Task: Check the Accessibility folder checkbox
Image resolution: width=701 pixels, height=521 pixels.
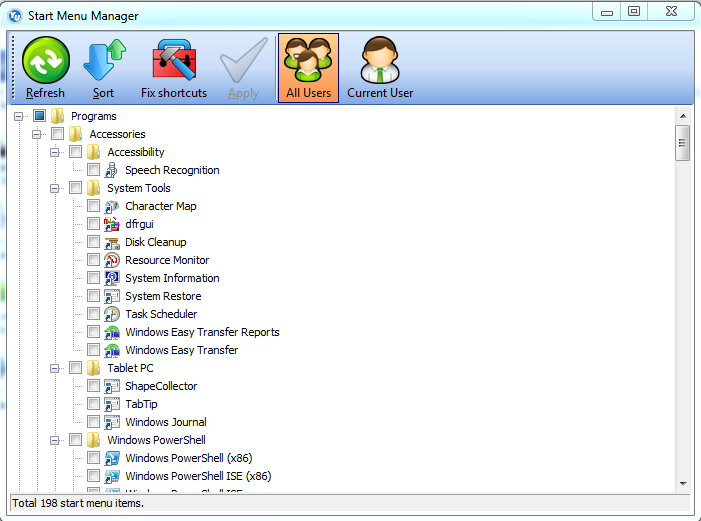Action: point(75,152)
